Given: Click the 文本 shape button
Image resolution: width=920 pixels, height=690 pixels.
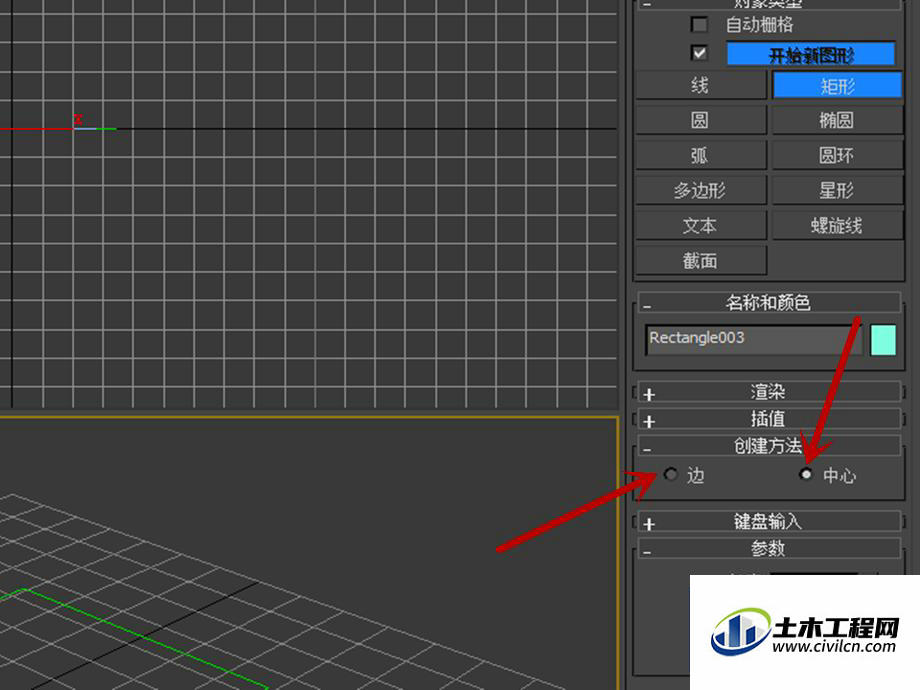Looking at the screenshot, I should 701,225.
